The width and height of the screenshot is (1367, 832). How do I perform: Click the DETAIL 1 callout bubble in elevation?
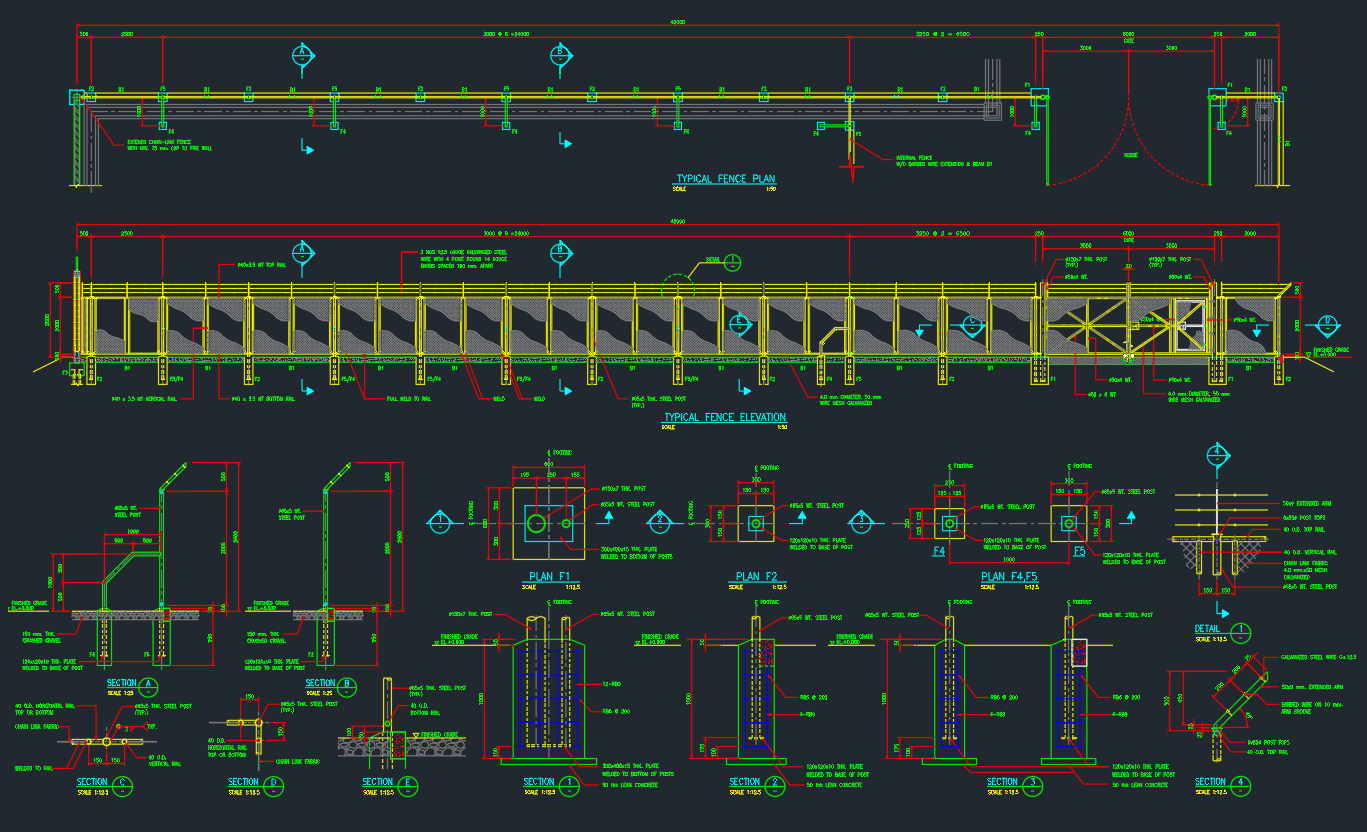click(733, 262)
